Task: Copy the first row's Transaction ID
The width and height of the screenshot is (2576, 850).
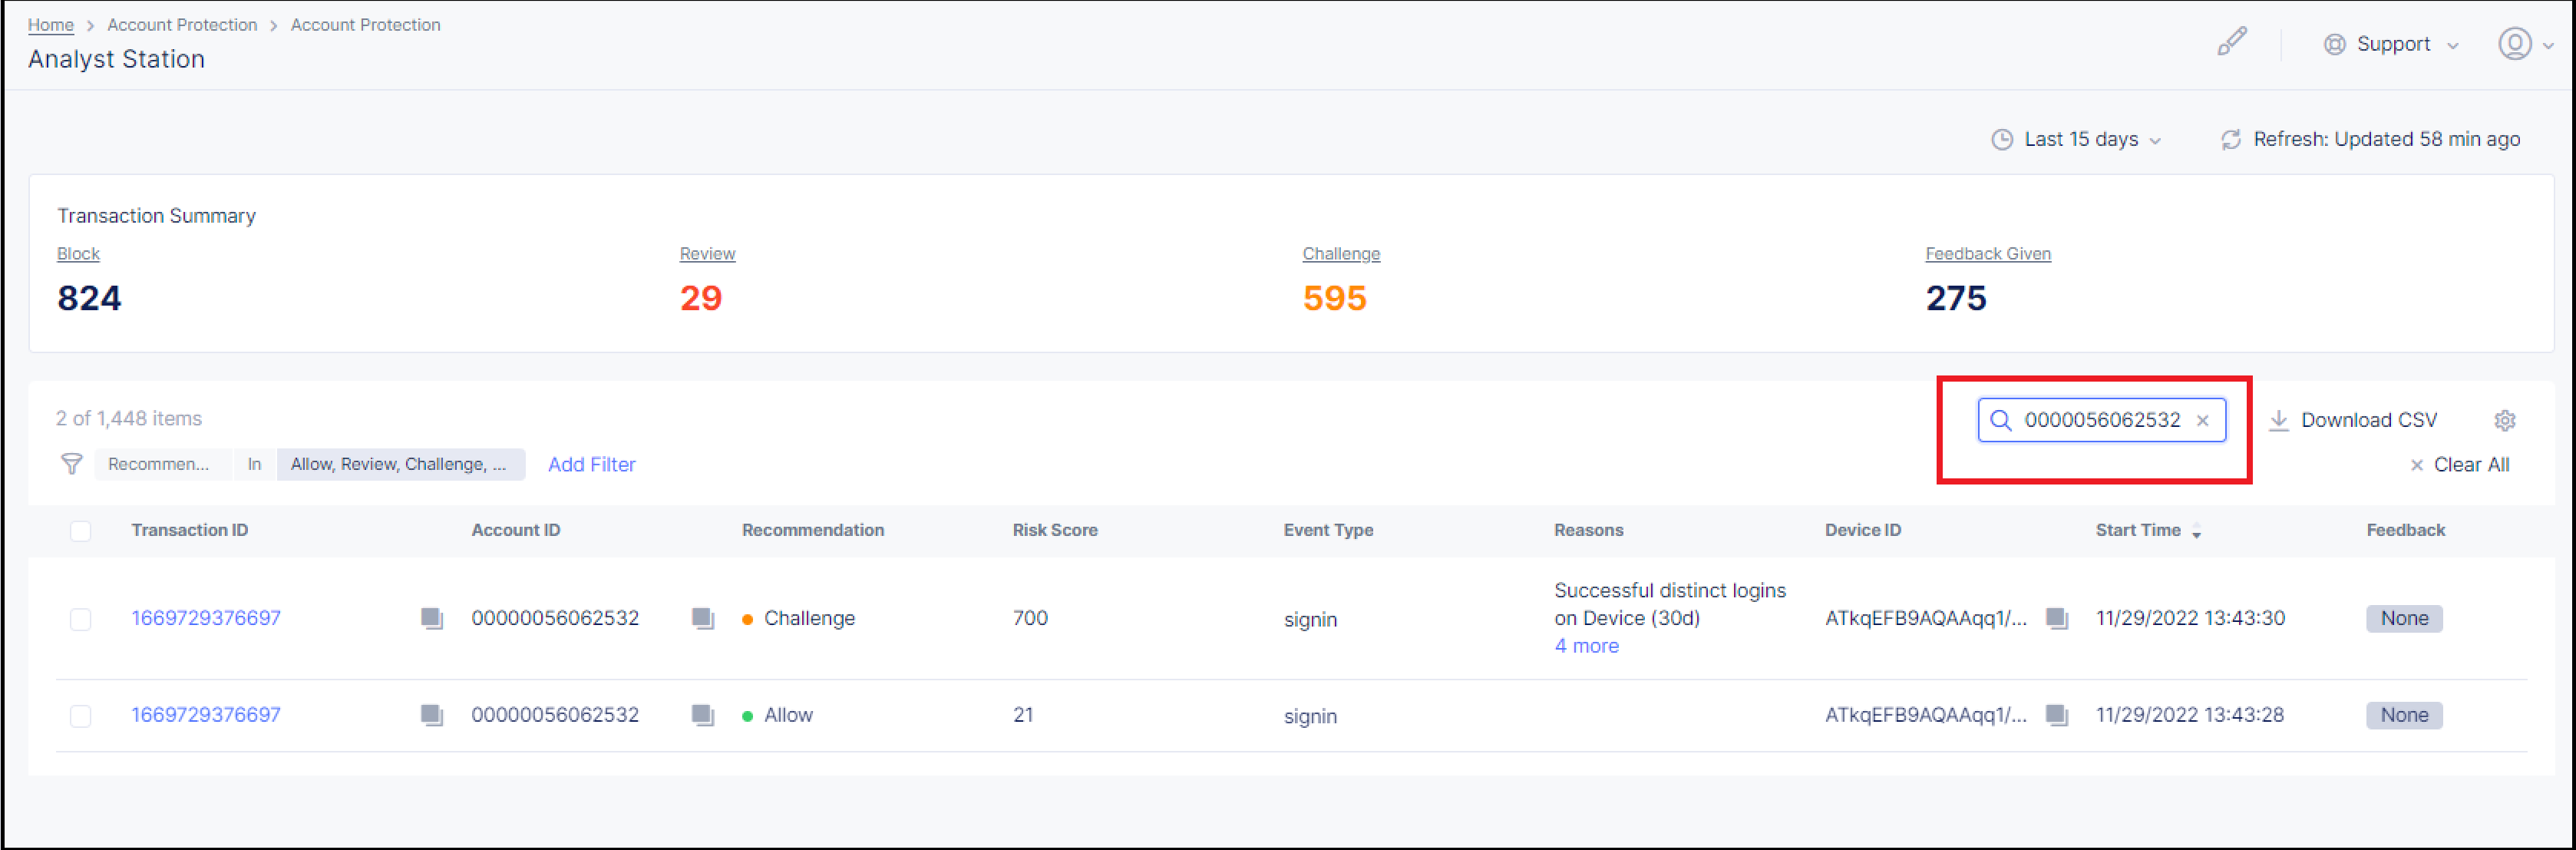Action: (432, 618)
